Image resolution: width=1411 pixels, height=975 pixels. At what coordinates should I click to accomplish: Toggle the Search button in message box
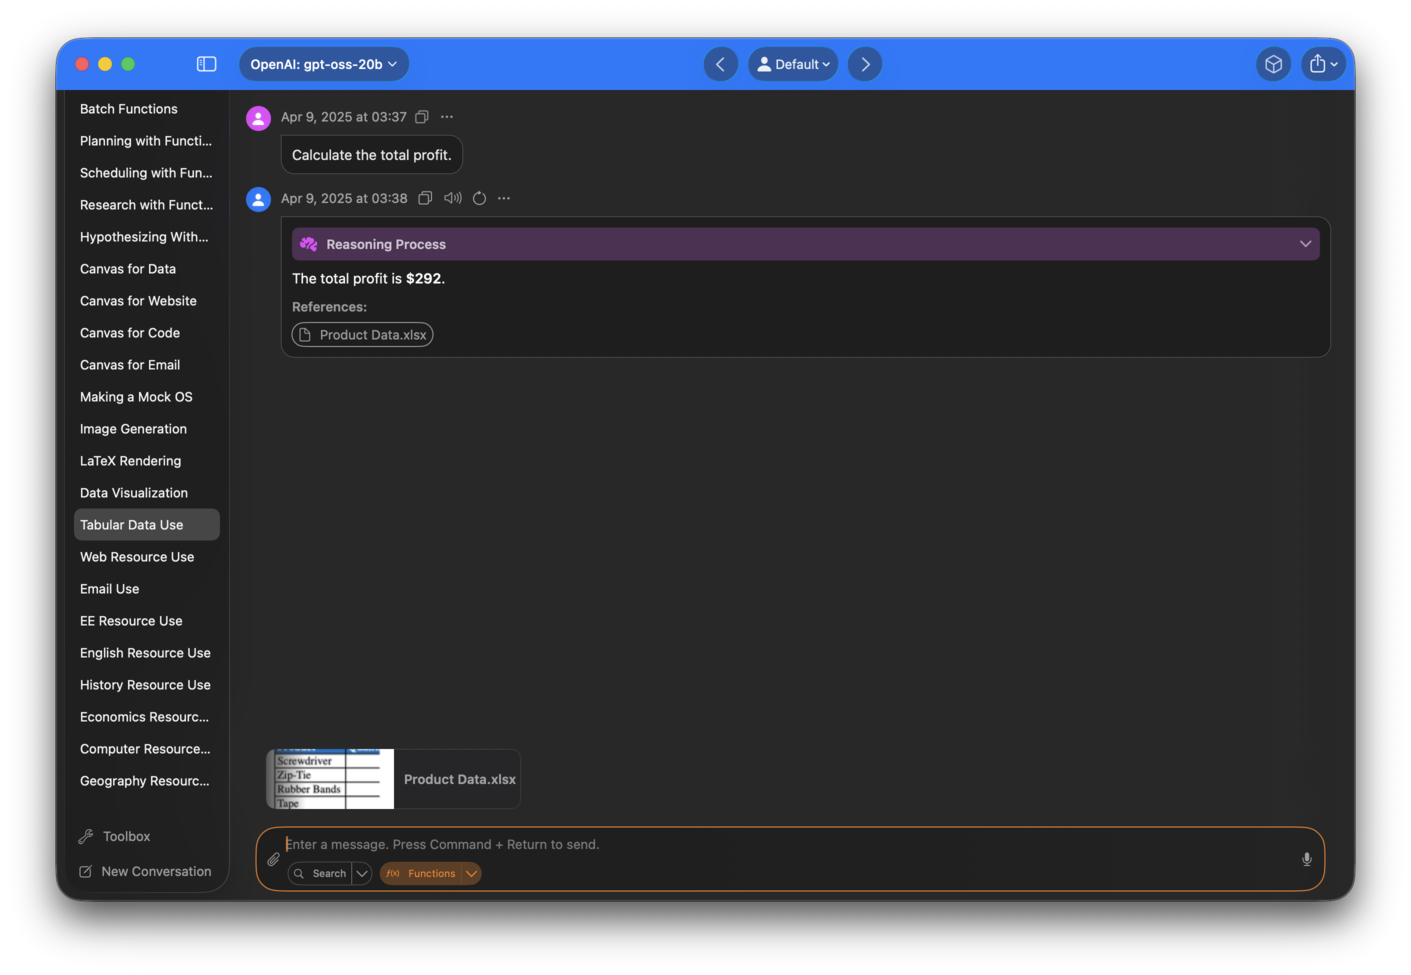point(320,873)
